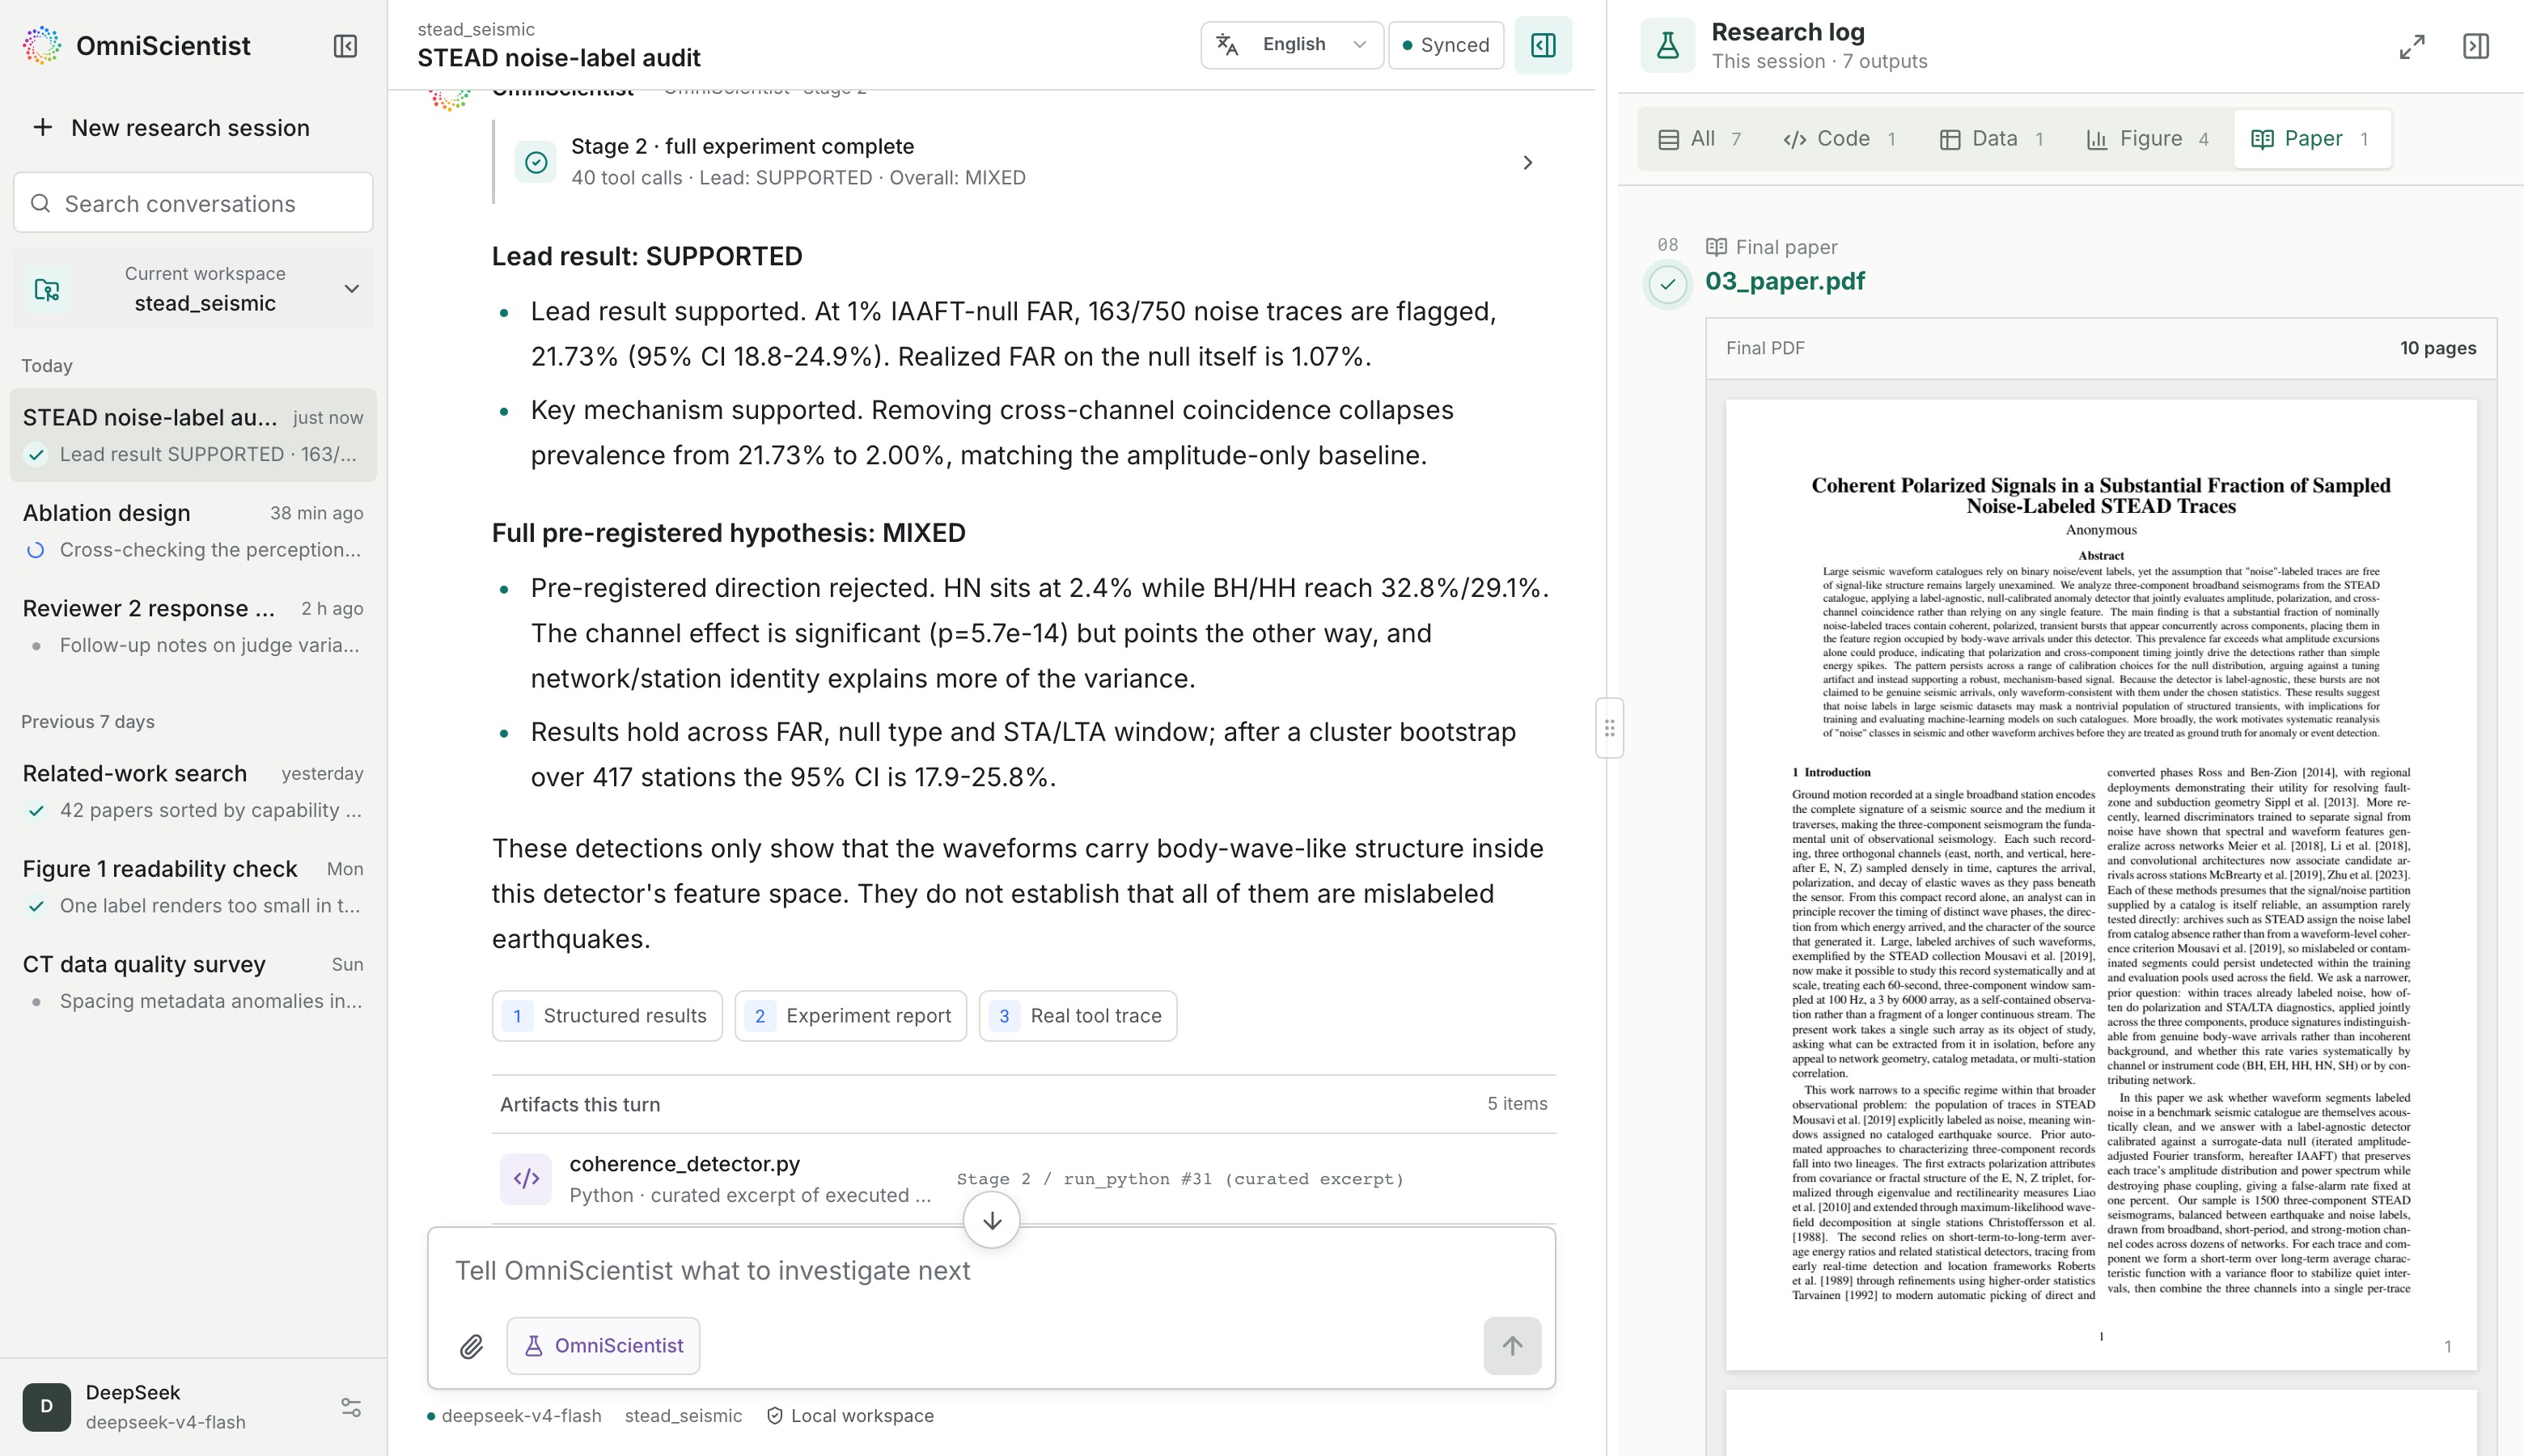Screen dimensions: 2524x1456
Task: Click the research log flask icon
Action: [x=1668, y=45]
